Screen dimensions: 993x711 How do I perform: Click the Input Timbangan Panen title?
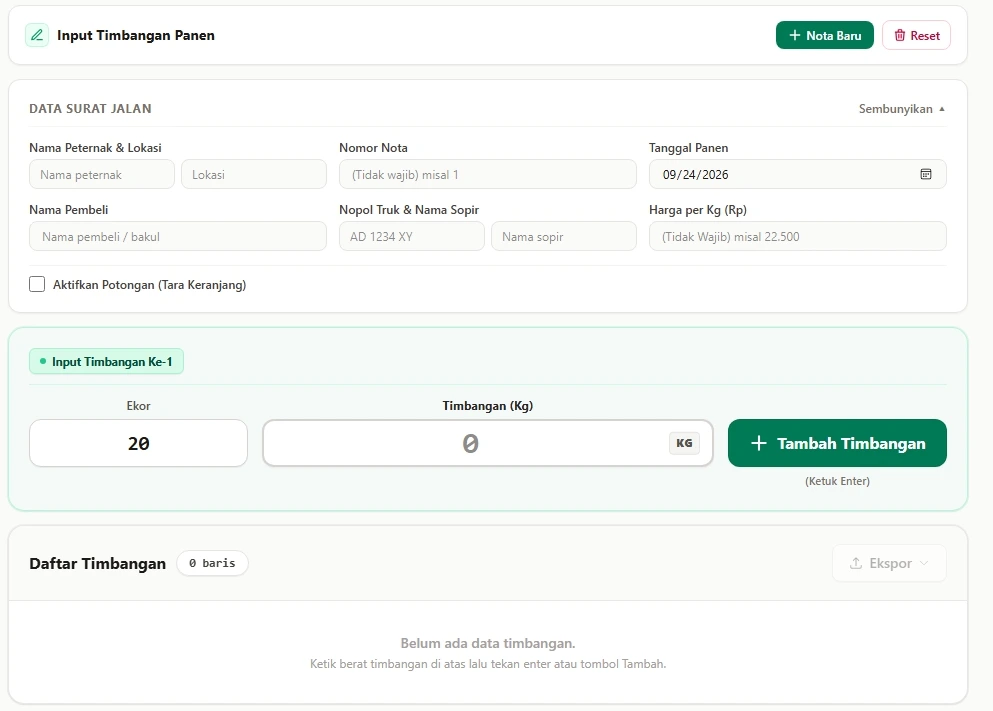(x=136, y=35)
